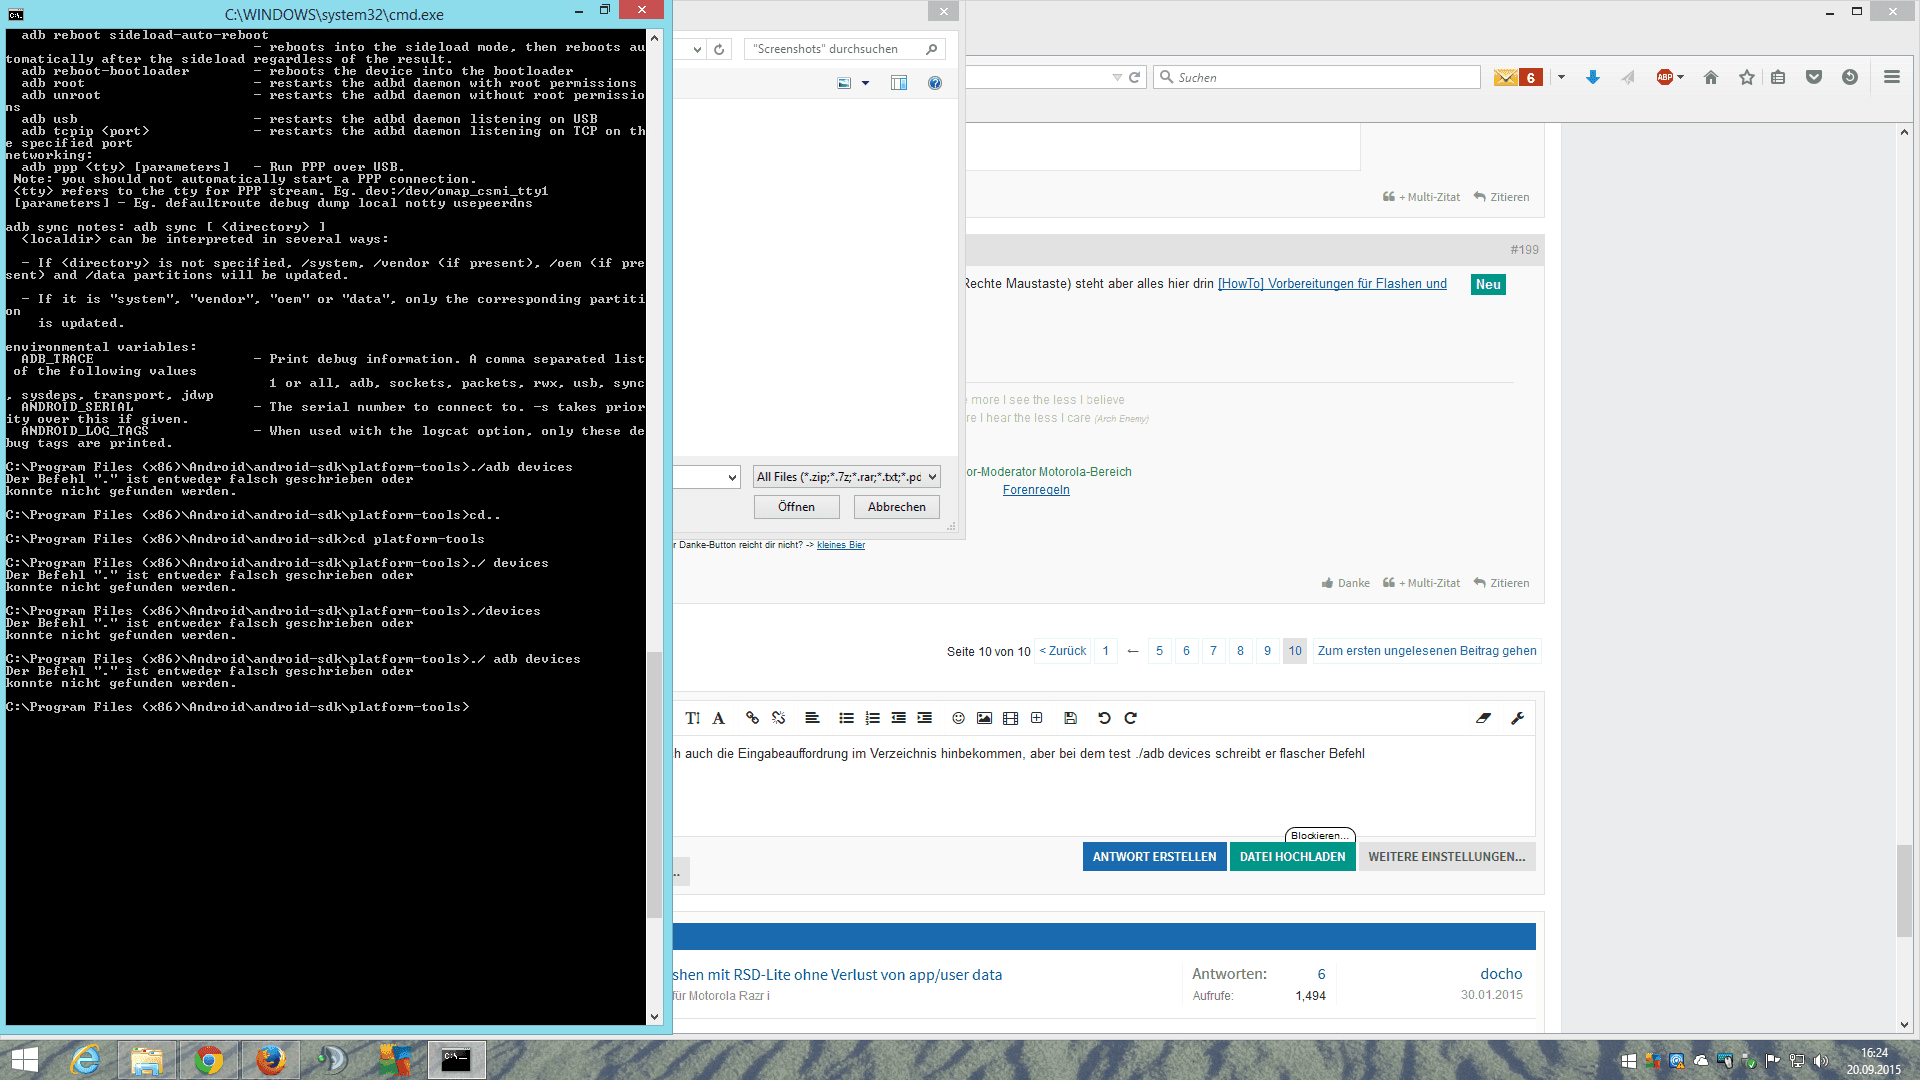Image resolution: width=1920 pixels, height=1080 pixels.
Task: Click the insert media film icon
Action: pos(1010,718)
